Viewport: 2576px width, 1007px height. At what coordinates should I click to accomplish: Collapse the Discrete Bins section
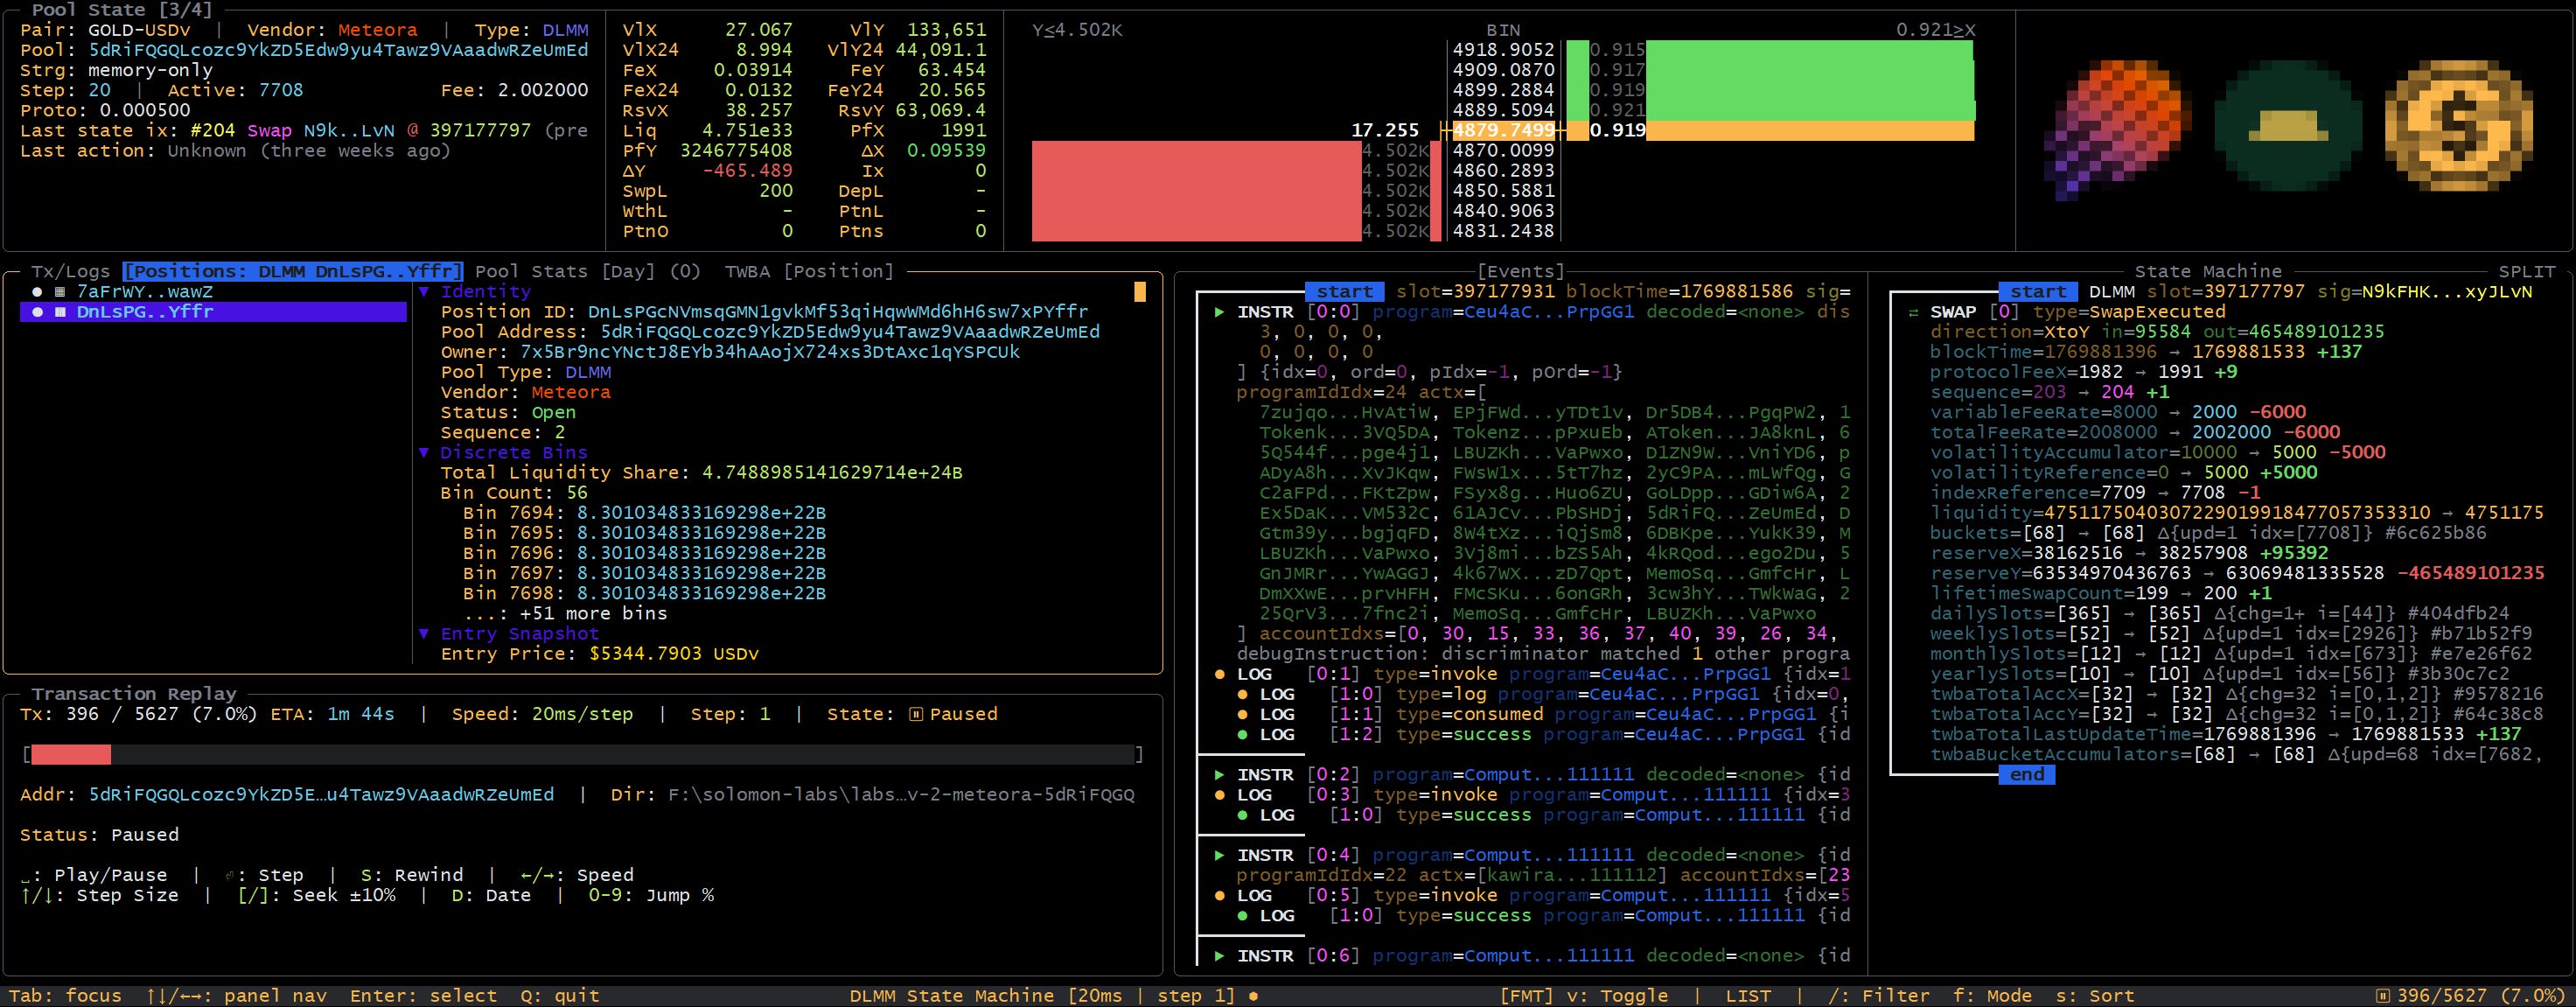(424, 453)
